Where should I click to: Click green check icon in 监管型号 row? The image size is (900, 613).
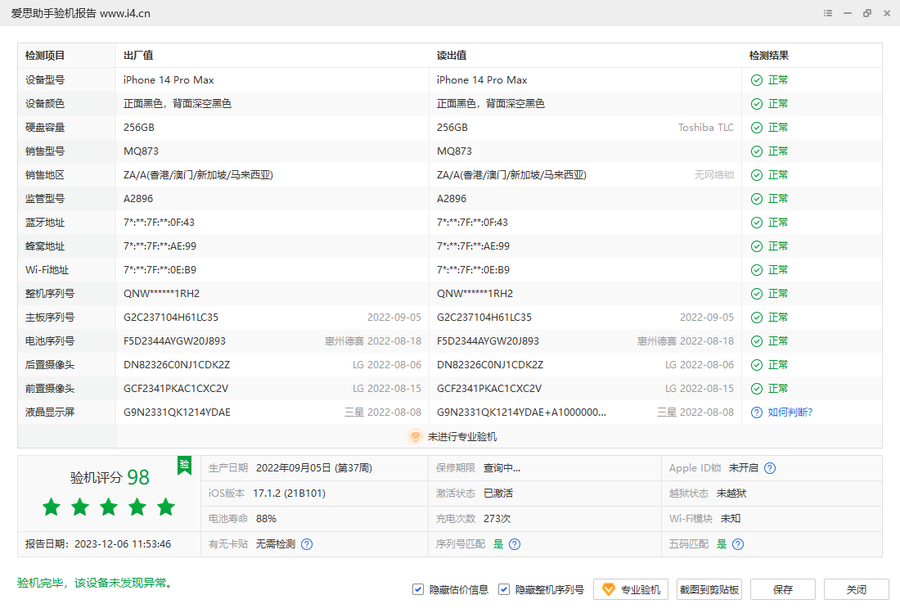[757, 199]
